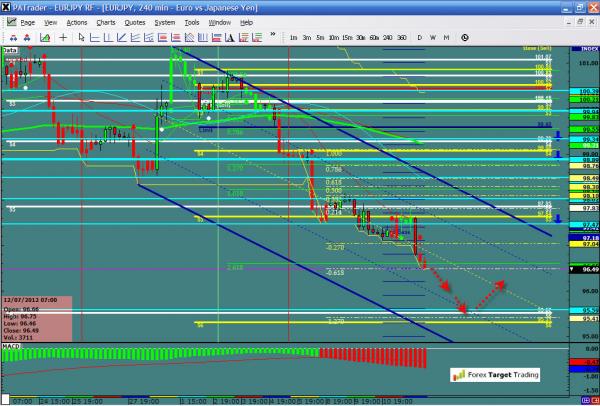Switch chart to 240 minute timeframe

(x=388, y=38)
